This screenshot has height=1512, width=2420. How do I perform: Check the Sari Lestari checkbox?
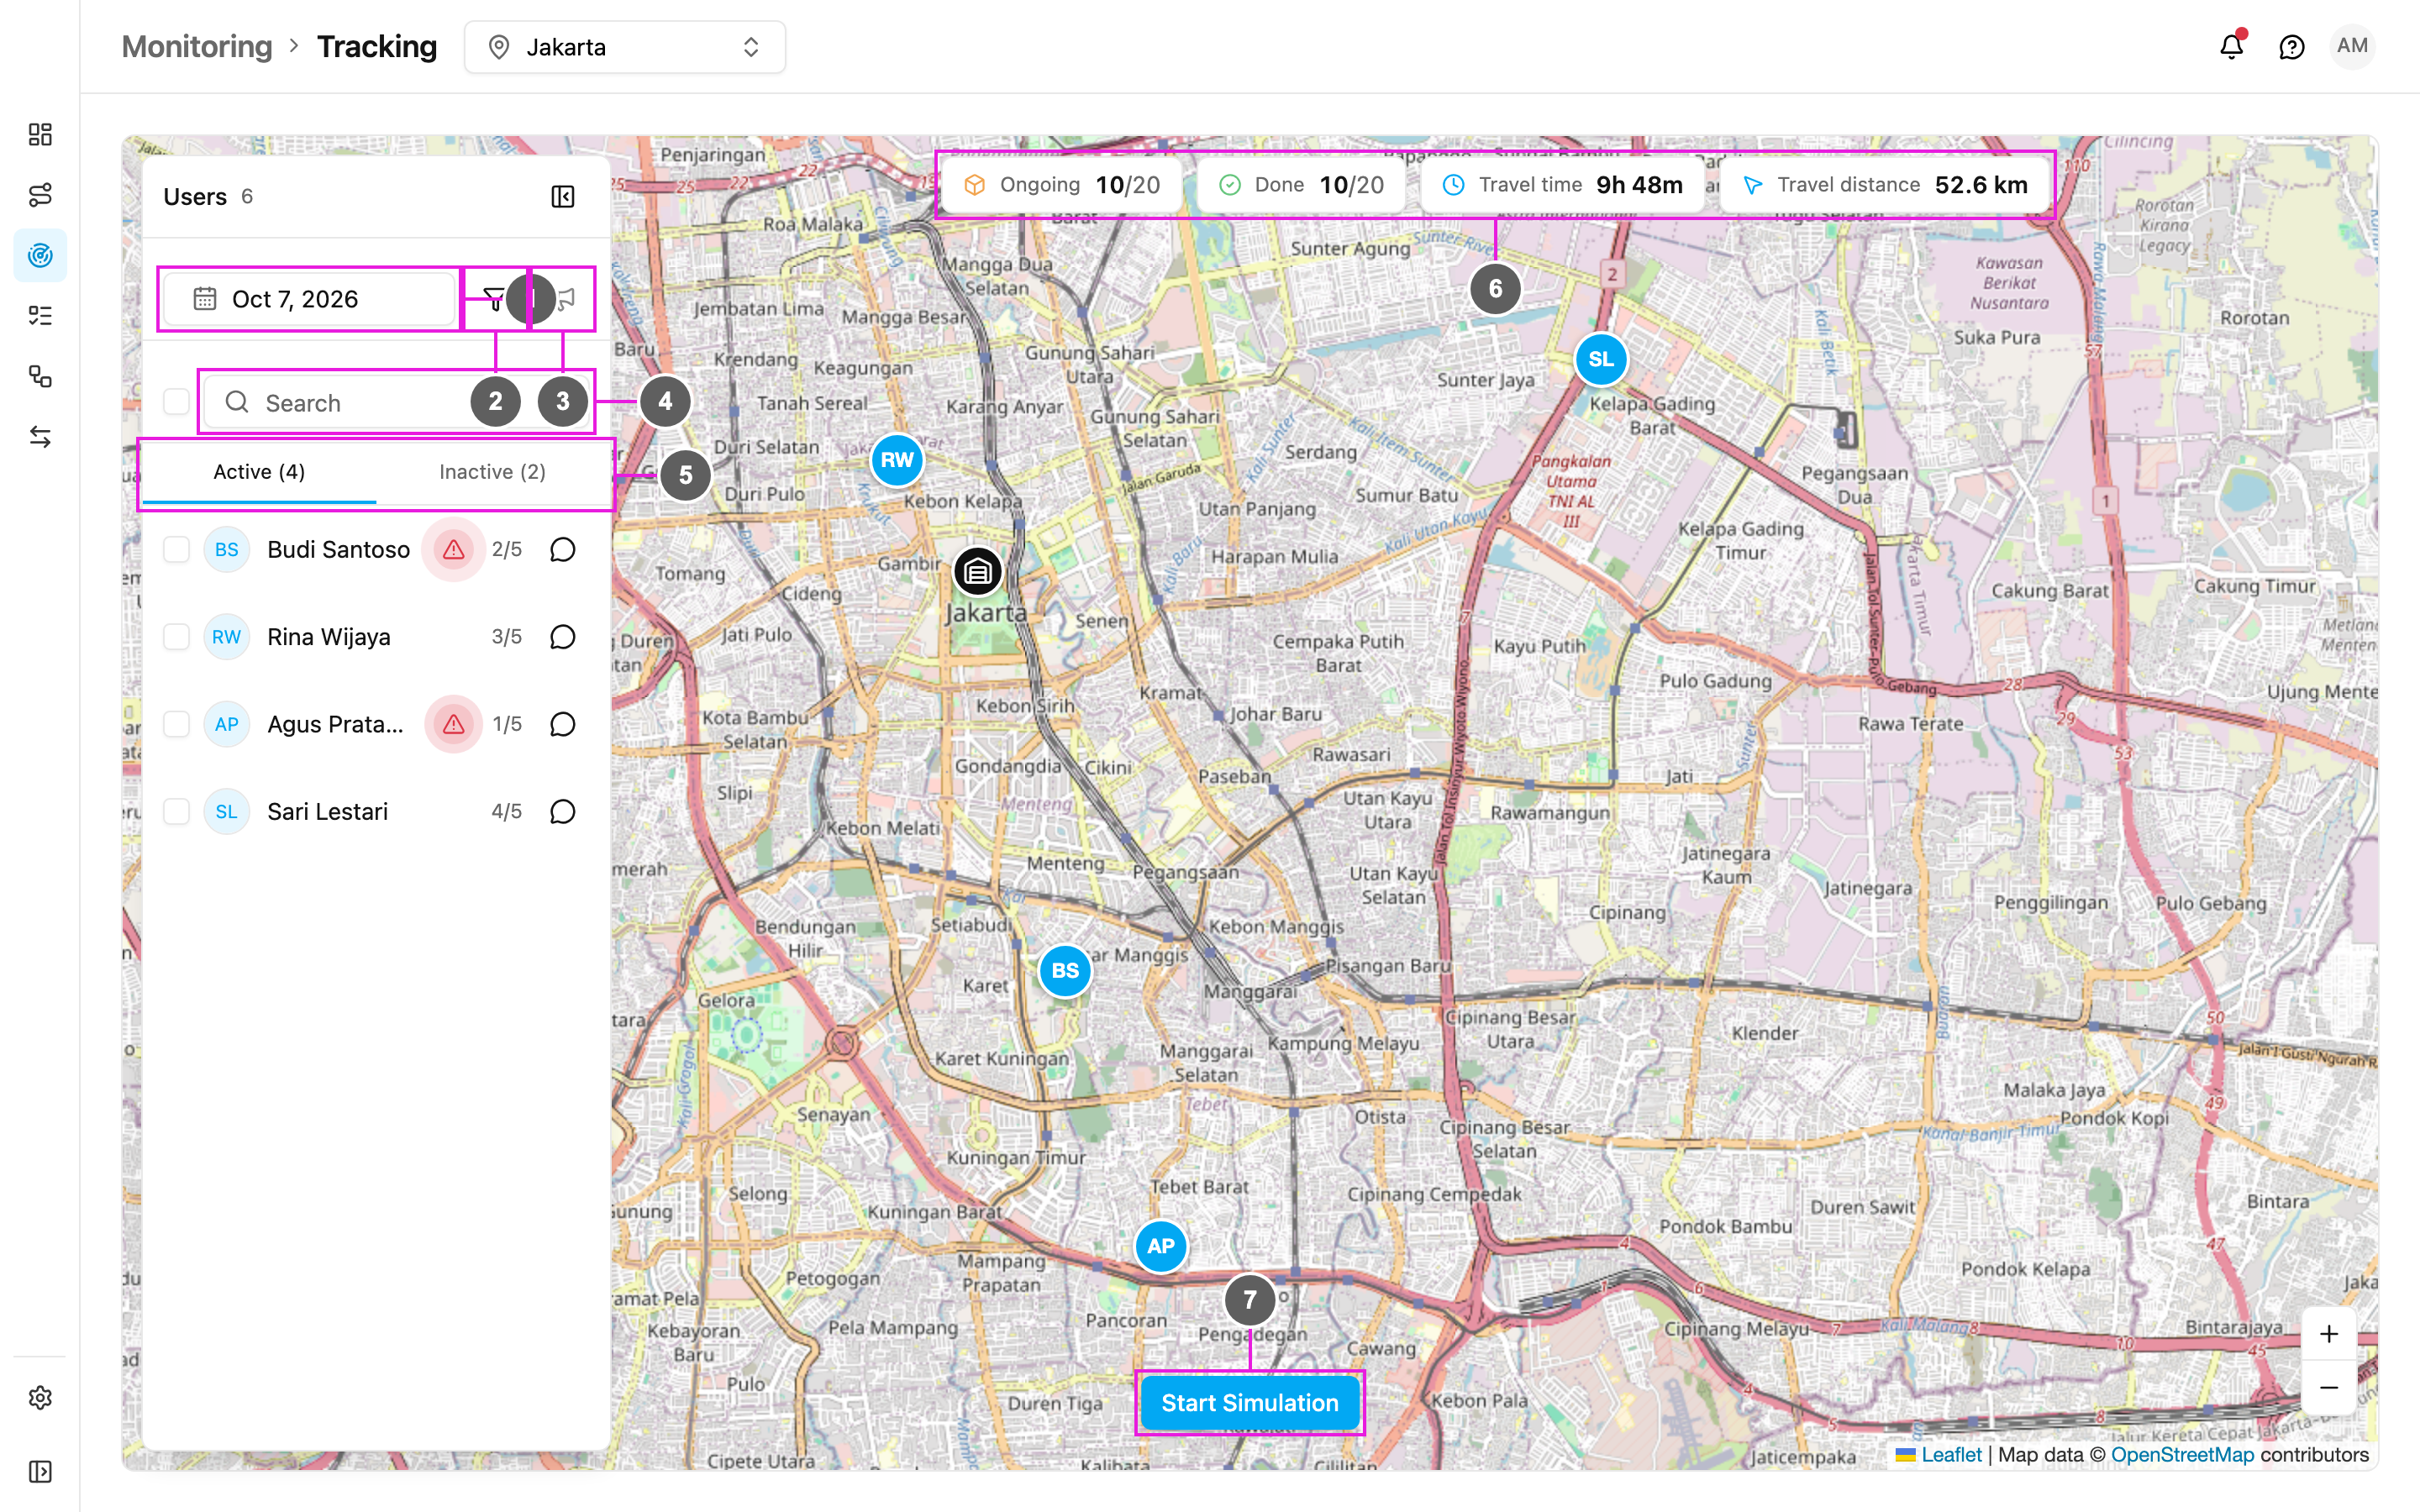coord(176,811)
